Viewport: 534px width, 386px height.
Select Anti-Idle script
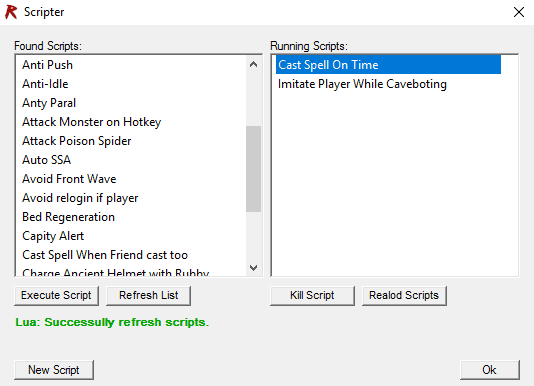[x=131, y=84]
